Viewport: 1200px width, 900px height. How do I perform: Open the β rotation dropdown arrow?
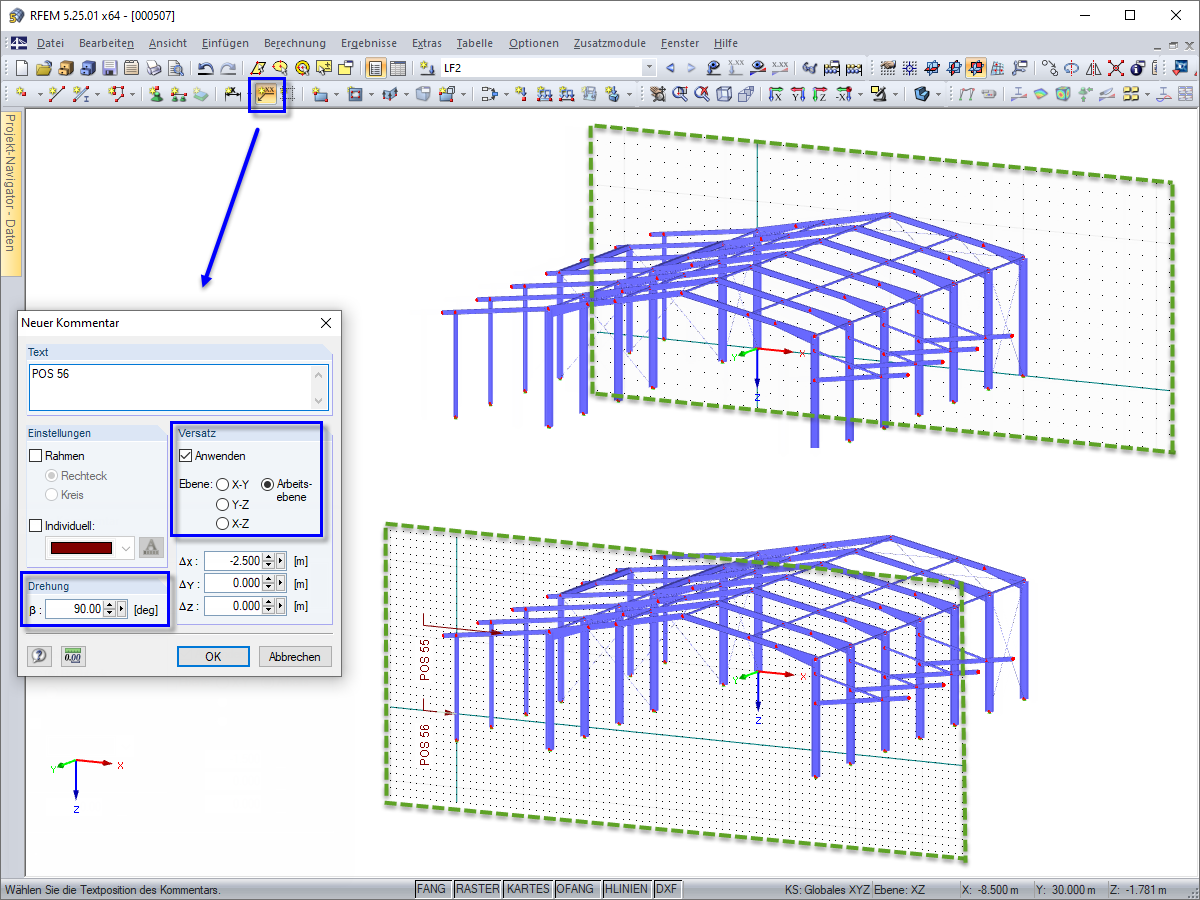121,609
